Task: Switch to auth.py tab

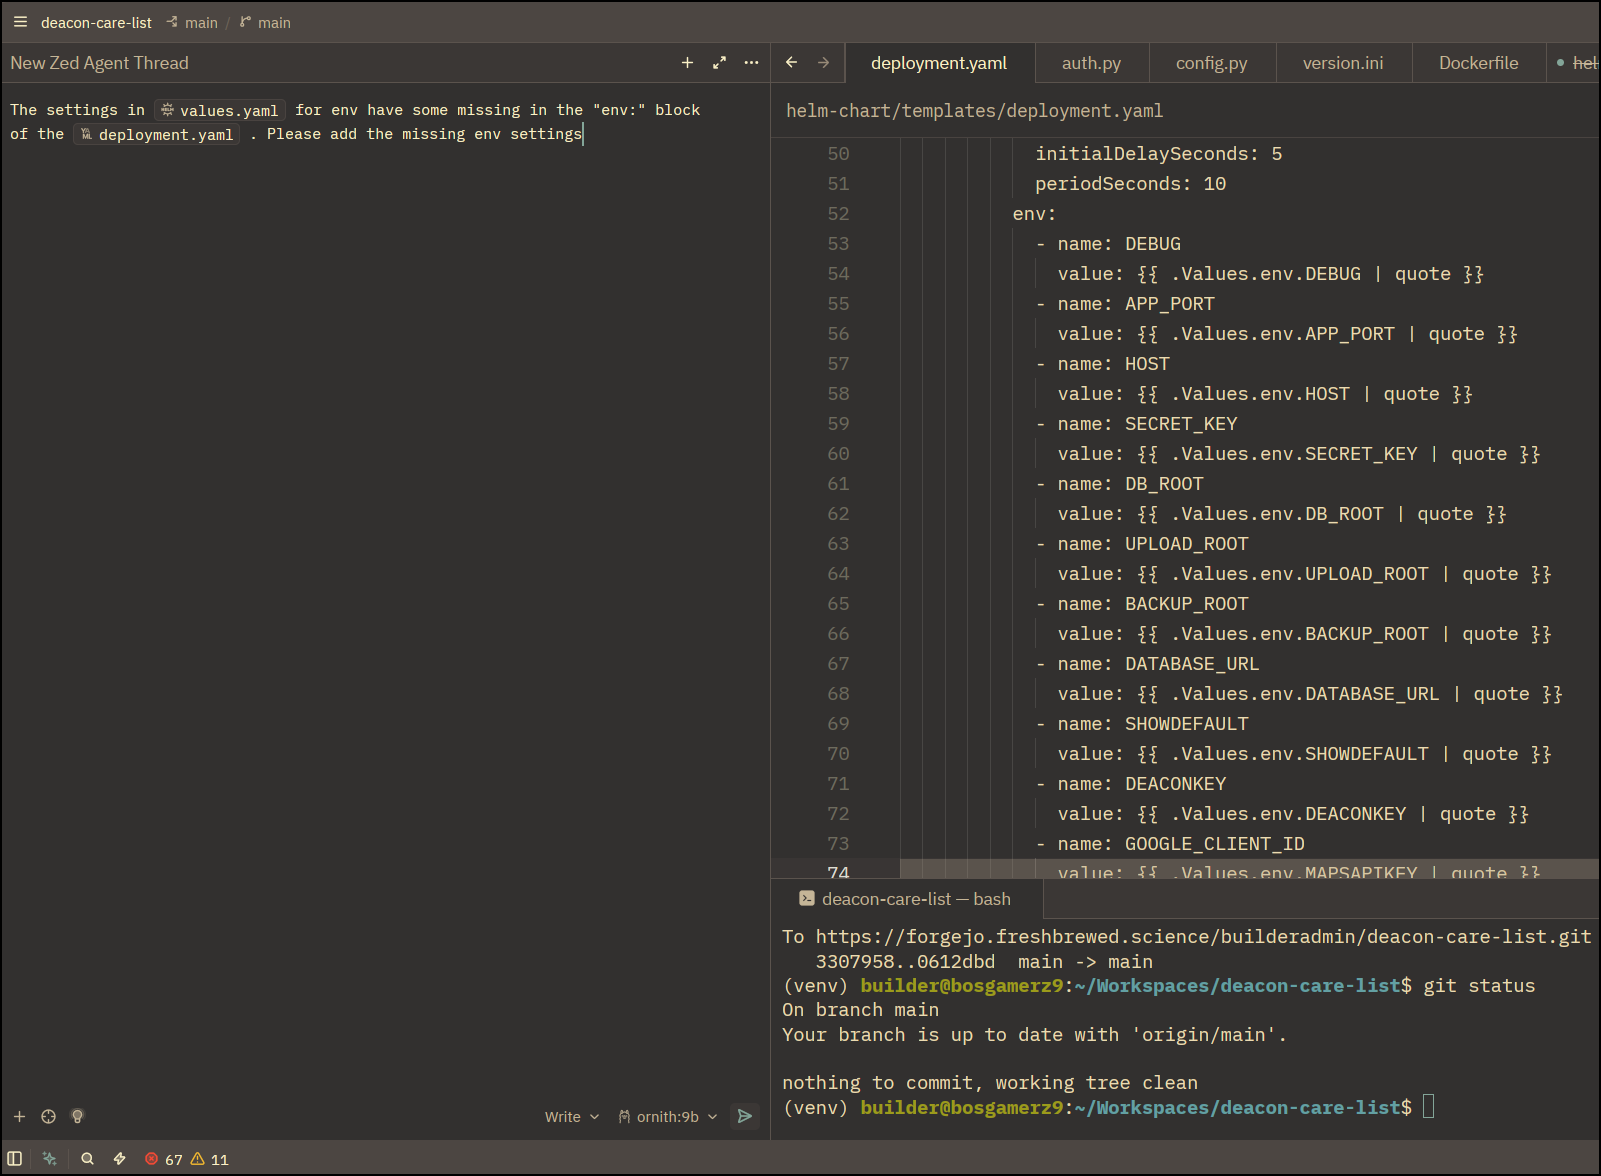Action: (x=1092, y=63)
